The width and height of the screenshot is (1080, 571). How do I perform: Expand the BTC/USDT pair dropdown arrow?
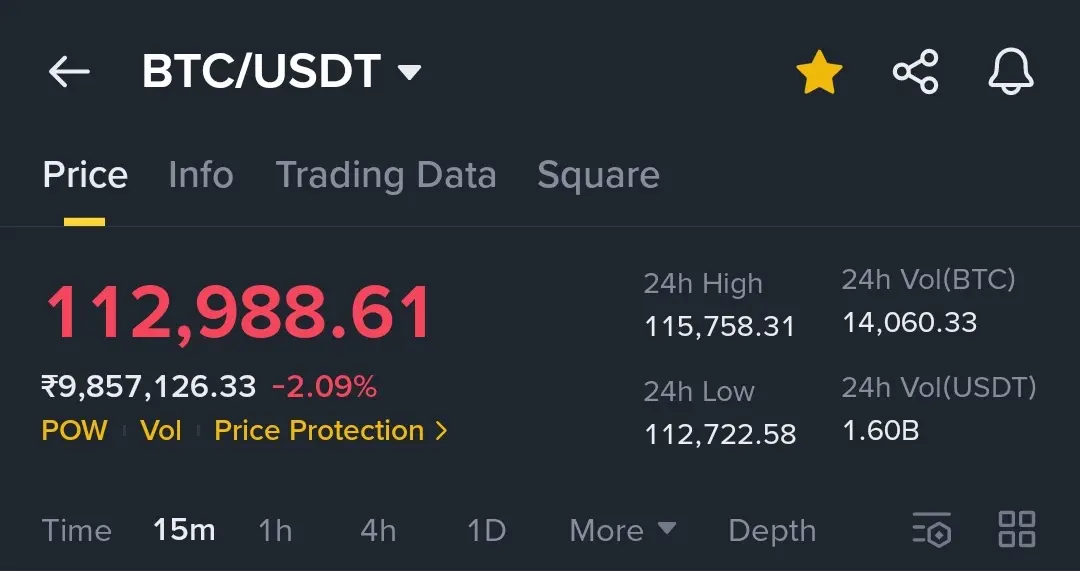[x=410, y=72]
